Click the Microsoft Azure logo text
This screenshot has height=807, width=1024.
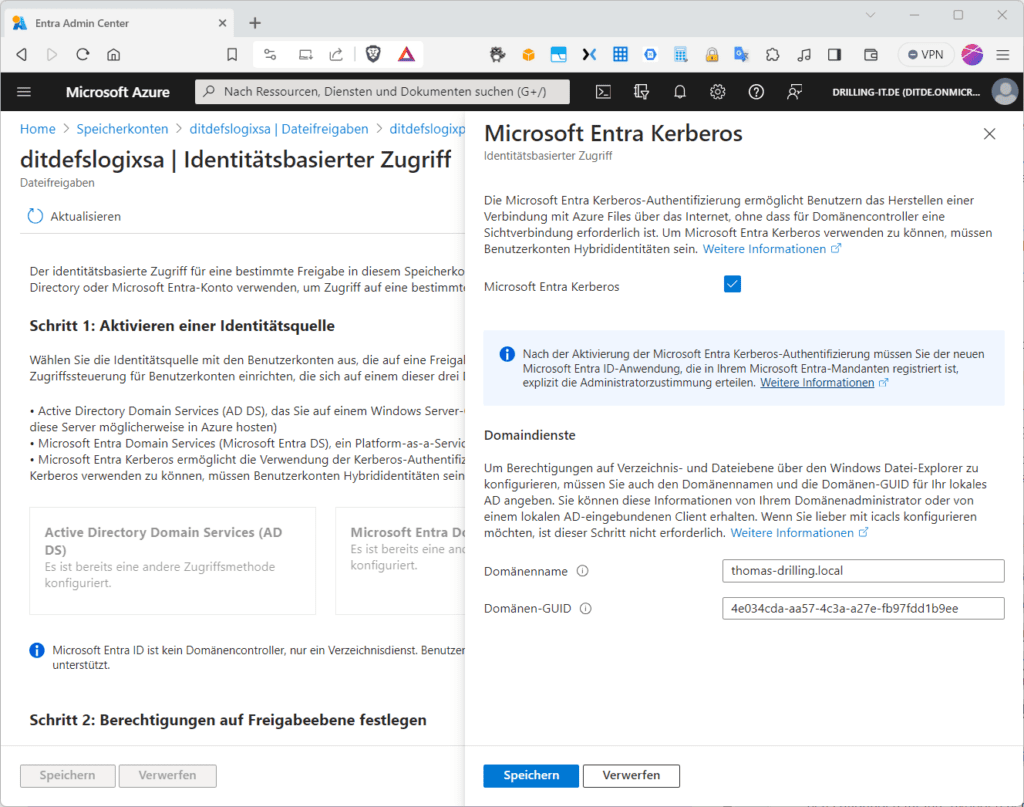[118, 92]
